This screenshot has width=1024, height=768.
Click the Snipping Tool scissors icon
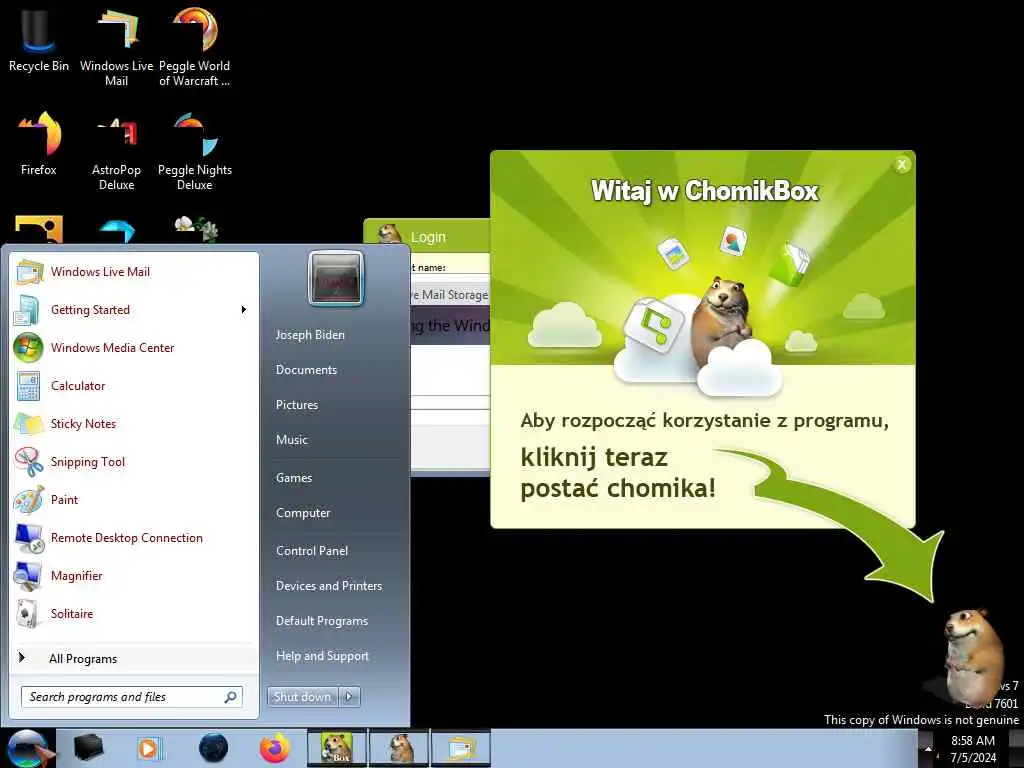tap(29, 462)
